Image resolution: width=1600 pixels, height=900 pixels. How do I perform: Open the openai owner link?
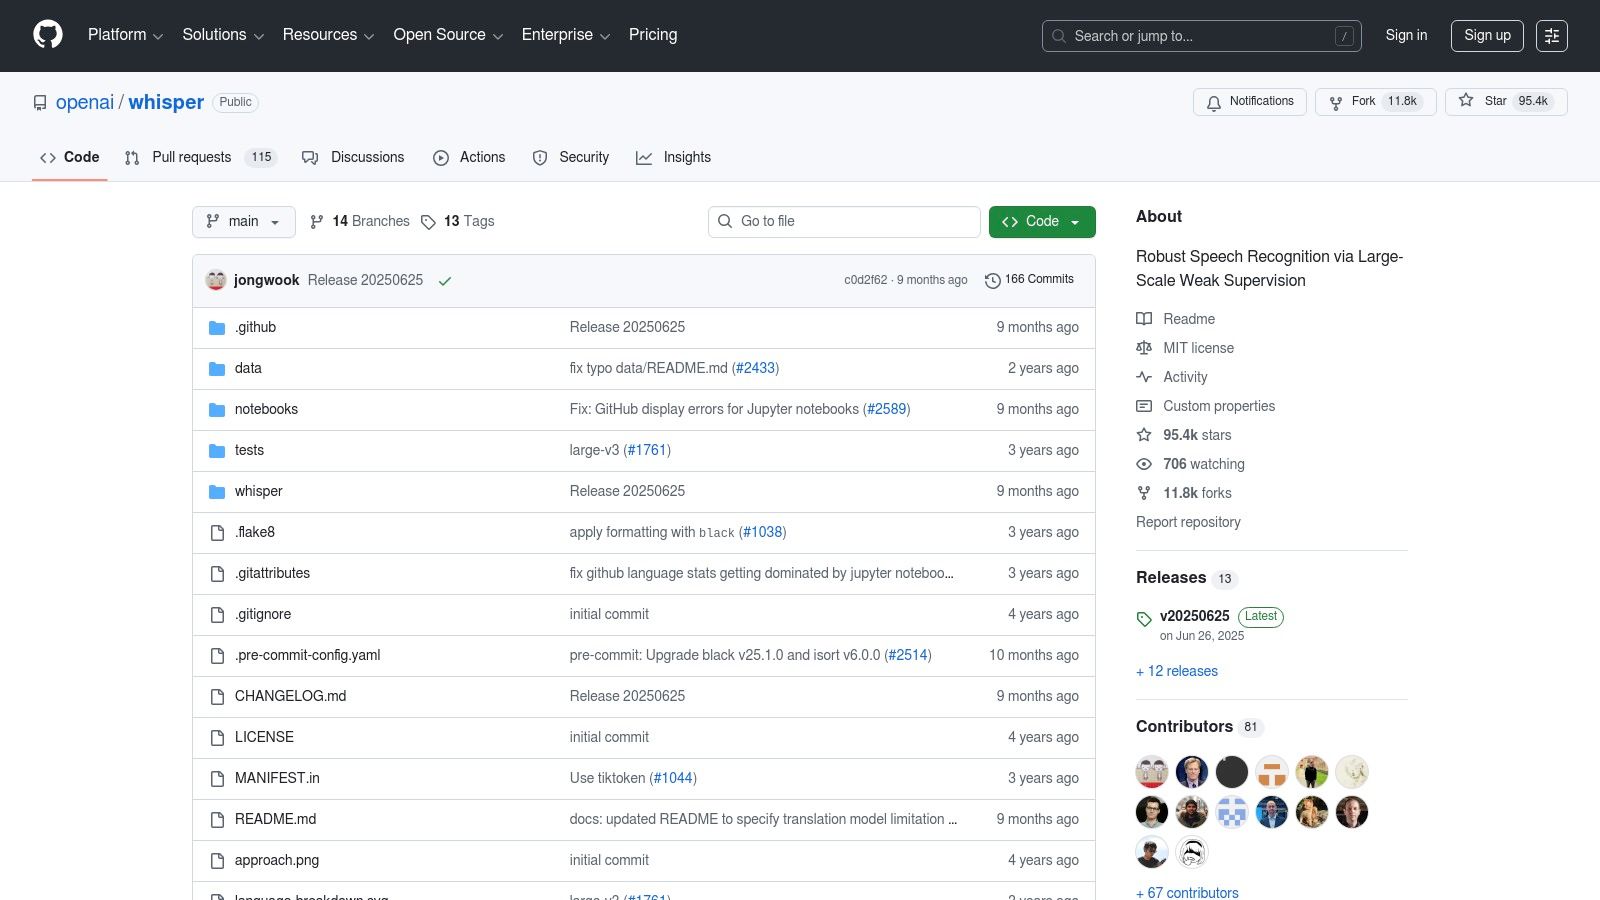[x=85, y=102]
